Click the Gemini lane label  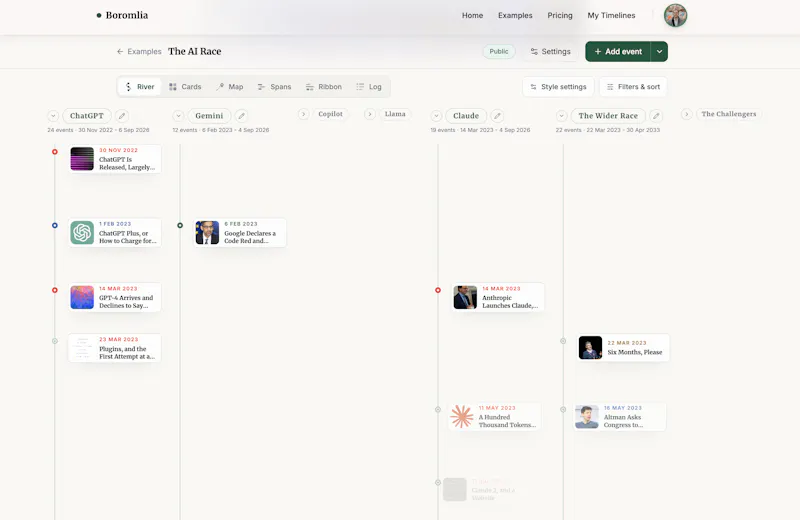[x=209, y=116]
